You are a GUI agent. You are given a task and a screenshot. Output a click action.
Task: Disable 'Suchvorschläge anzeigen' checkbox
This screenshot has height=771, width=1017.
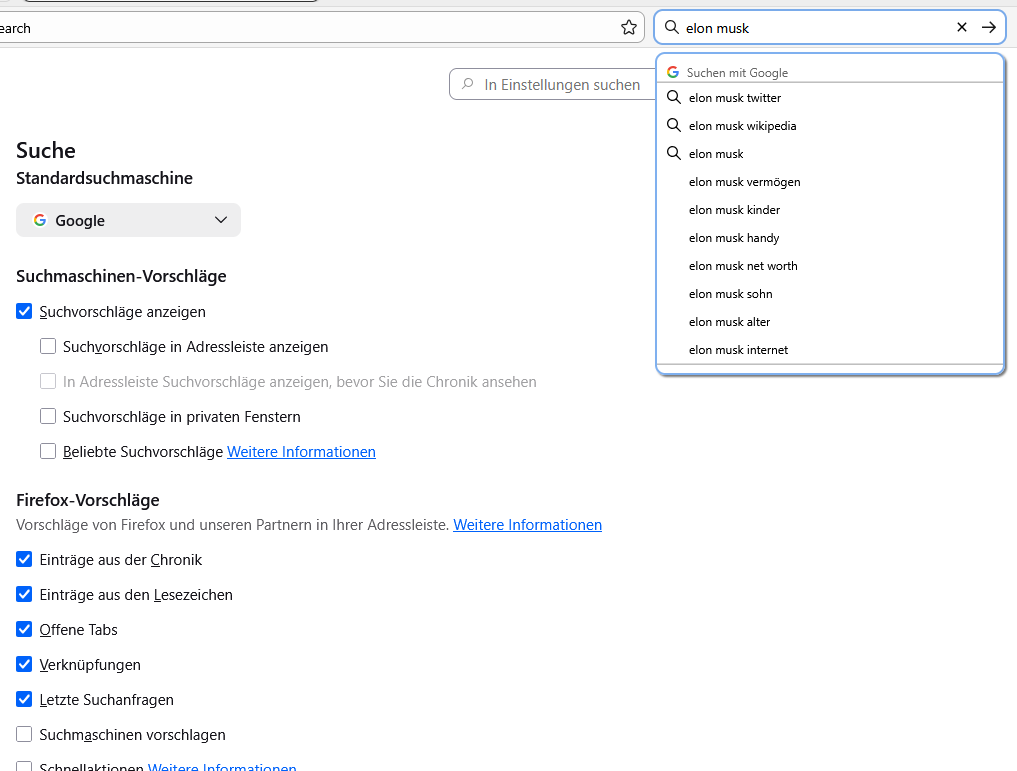25,312
